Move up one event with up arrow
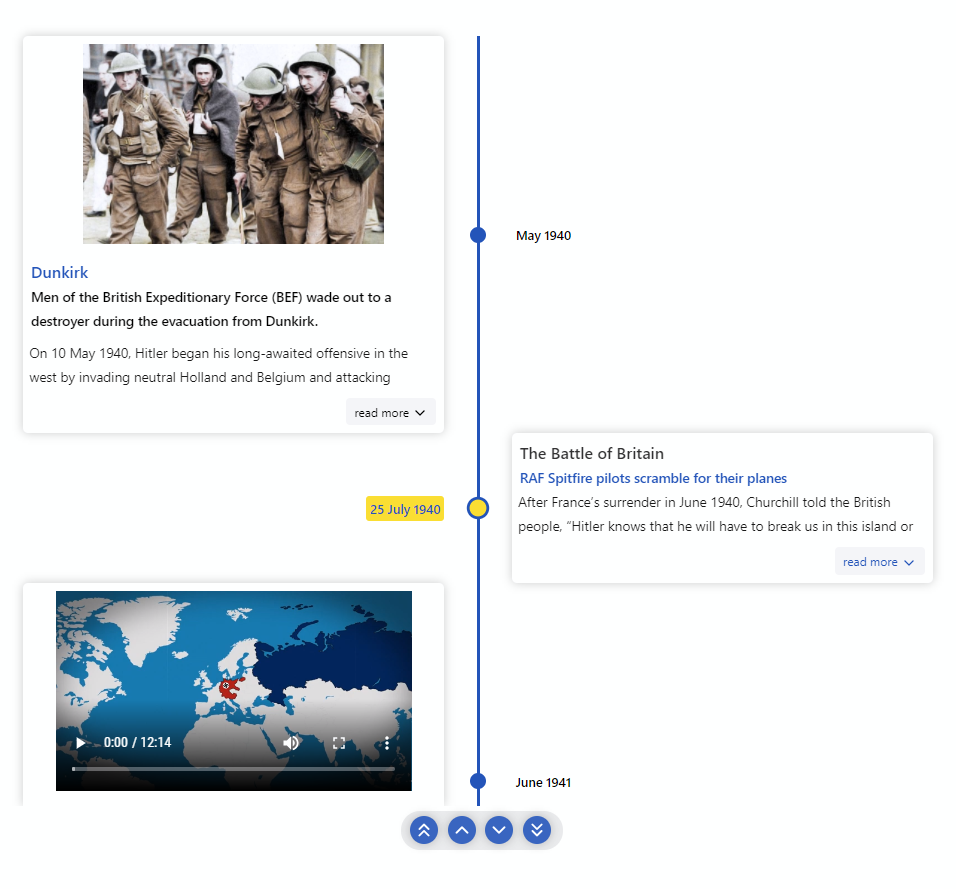The height and width of the screenshot is (889, 956). (461, 830)
